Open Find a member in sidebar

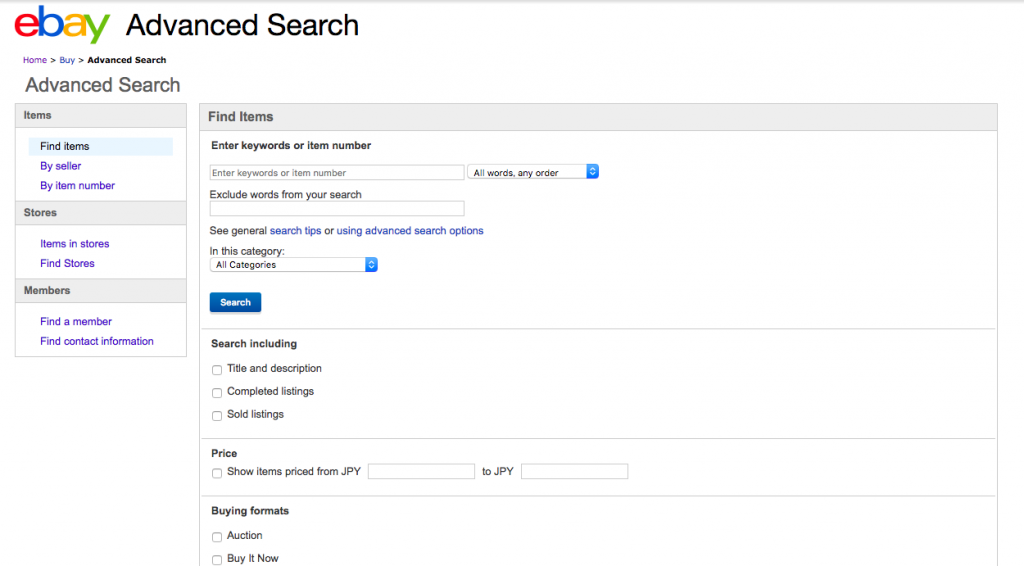pyautogui.click(x=76, y=321)
